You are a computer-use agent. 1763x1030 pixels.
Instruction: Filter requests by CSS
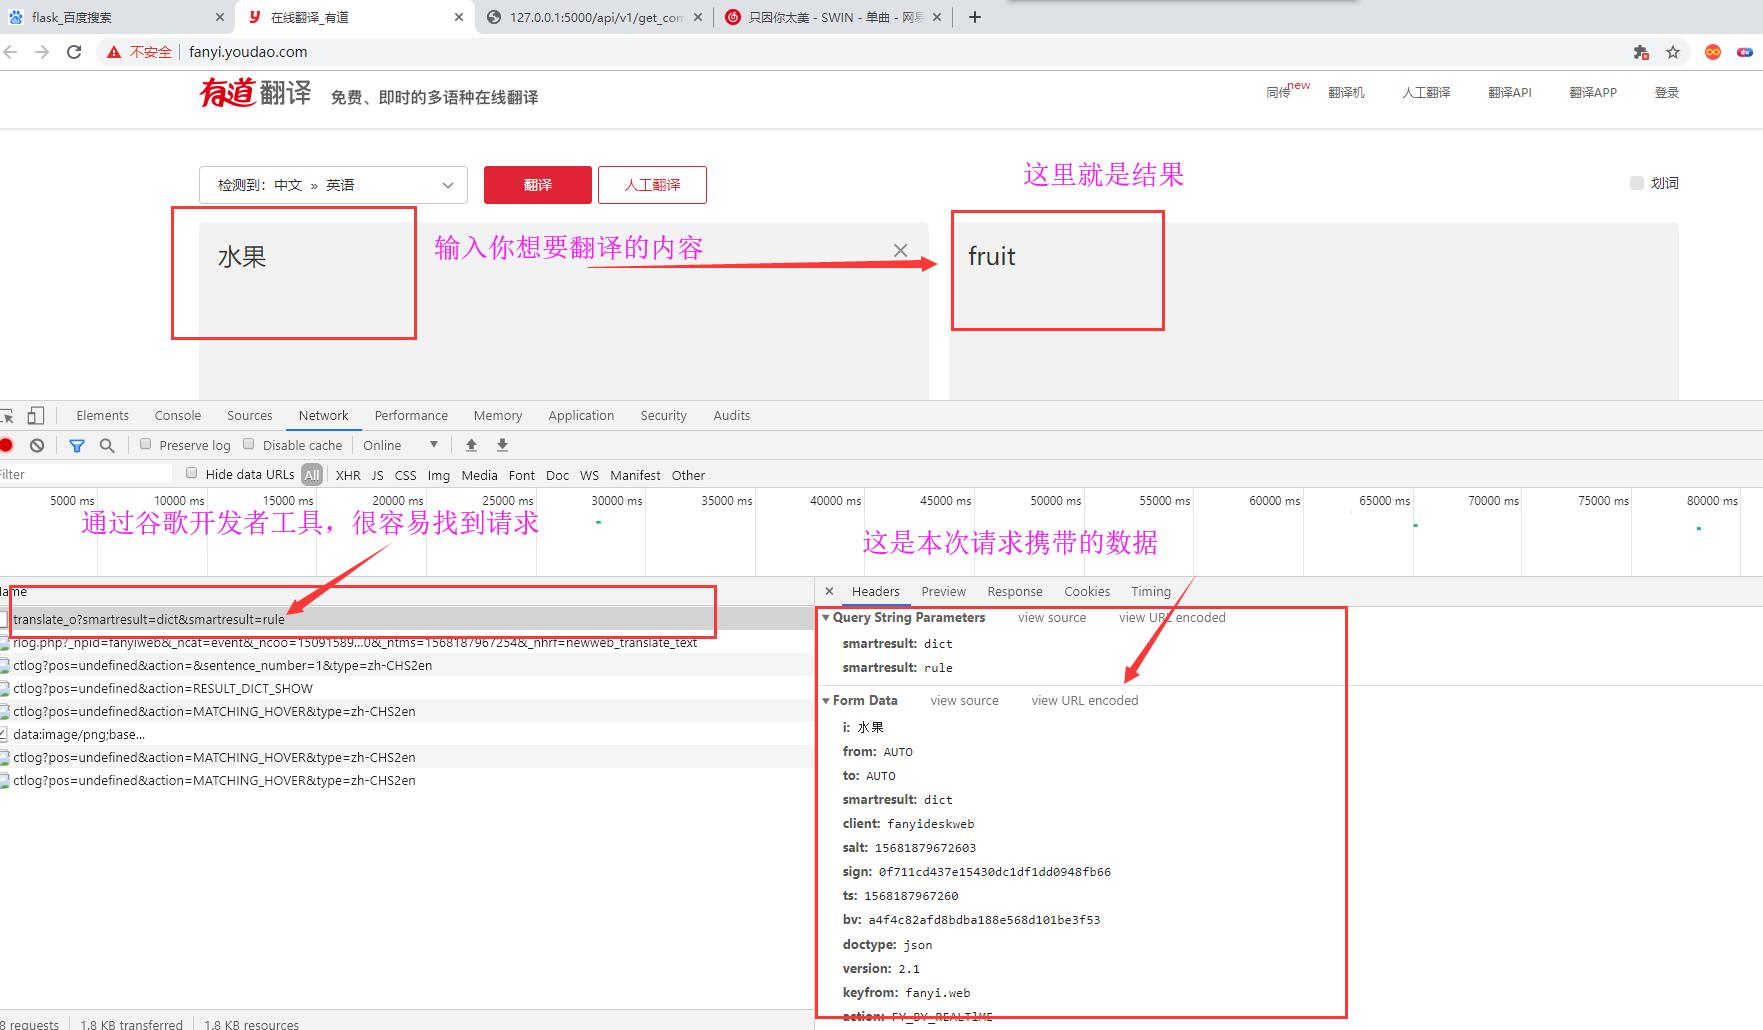point(405,475)
